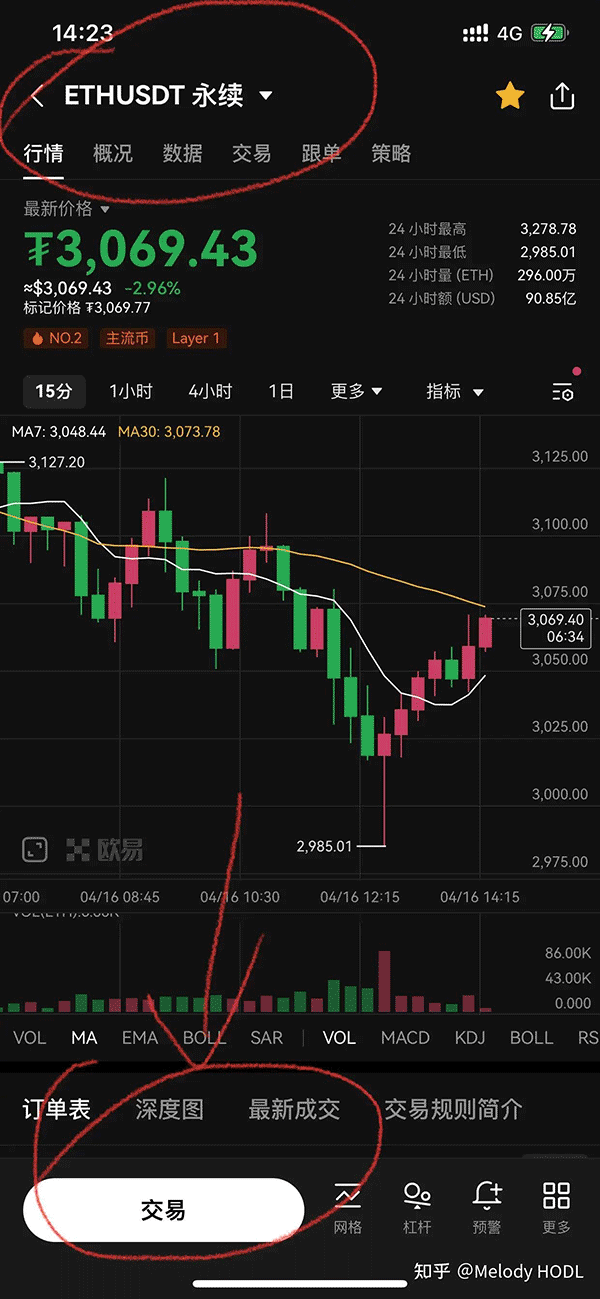Select the 1小时 timeframe
600x1299 pixels.
pos(131,391)
